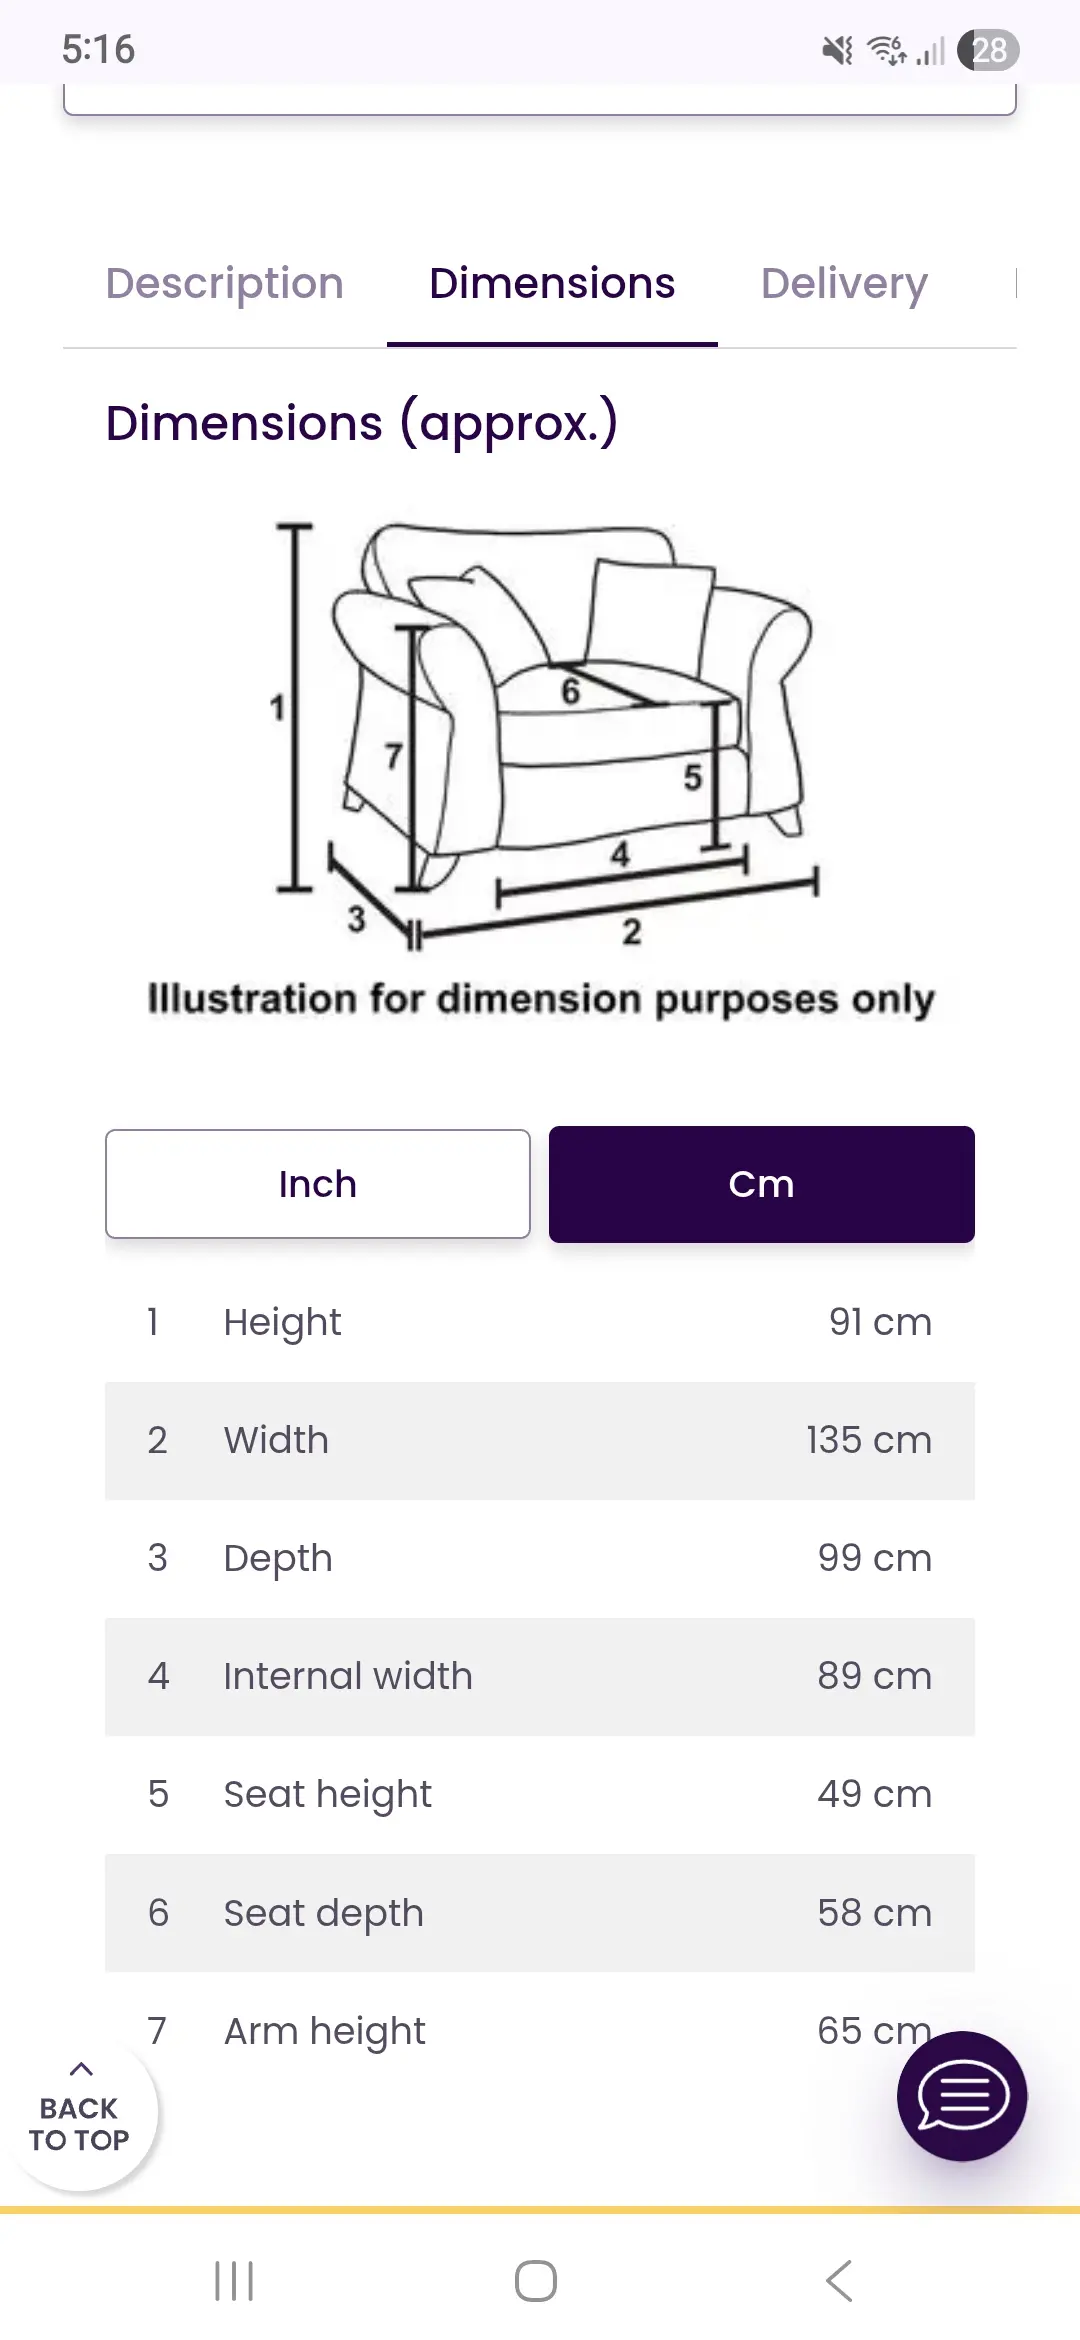The height and width of the screenshot is (2340, 1080).
Task: Switch measurements to Inch
Action: (x=318, y=1184)
